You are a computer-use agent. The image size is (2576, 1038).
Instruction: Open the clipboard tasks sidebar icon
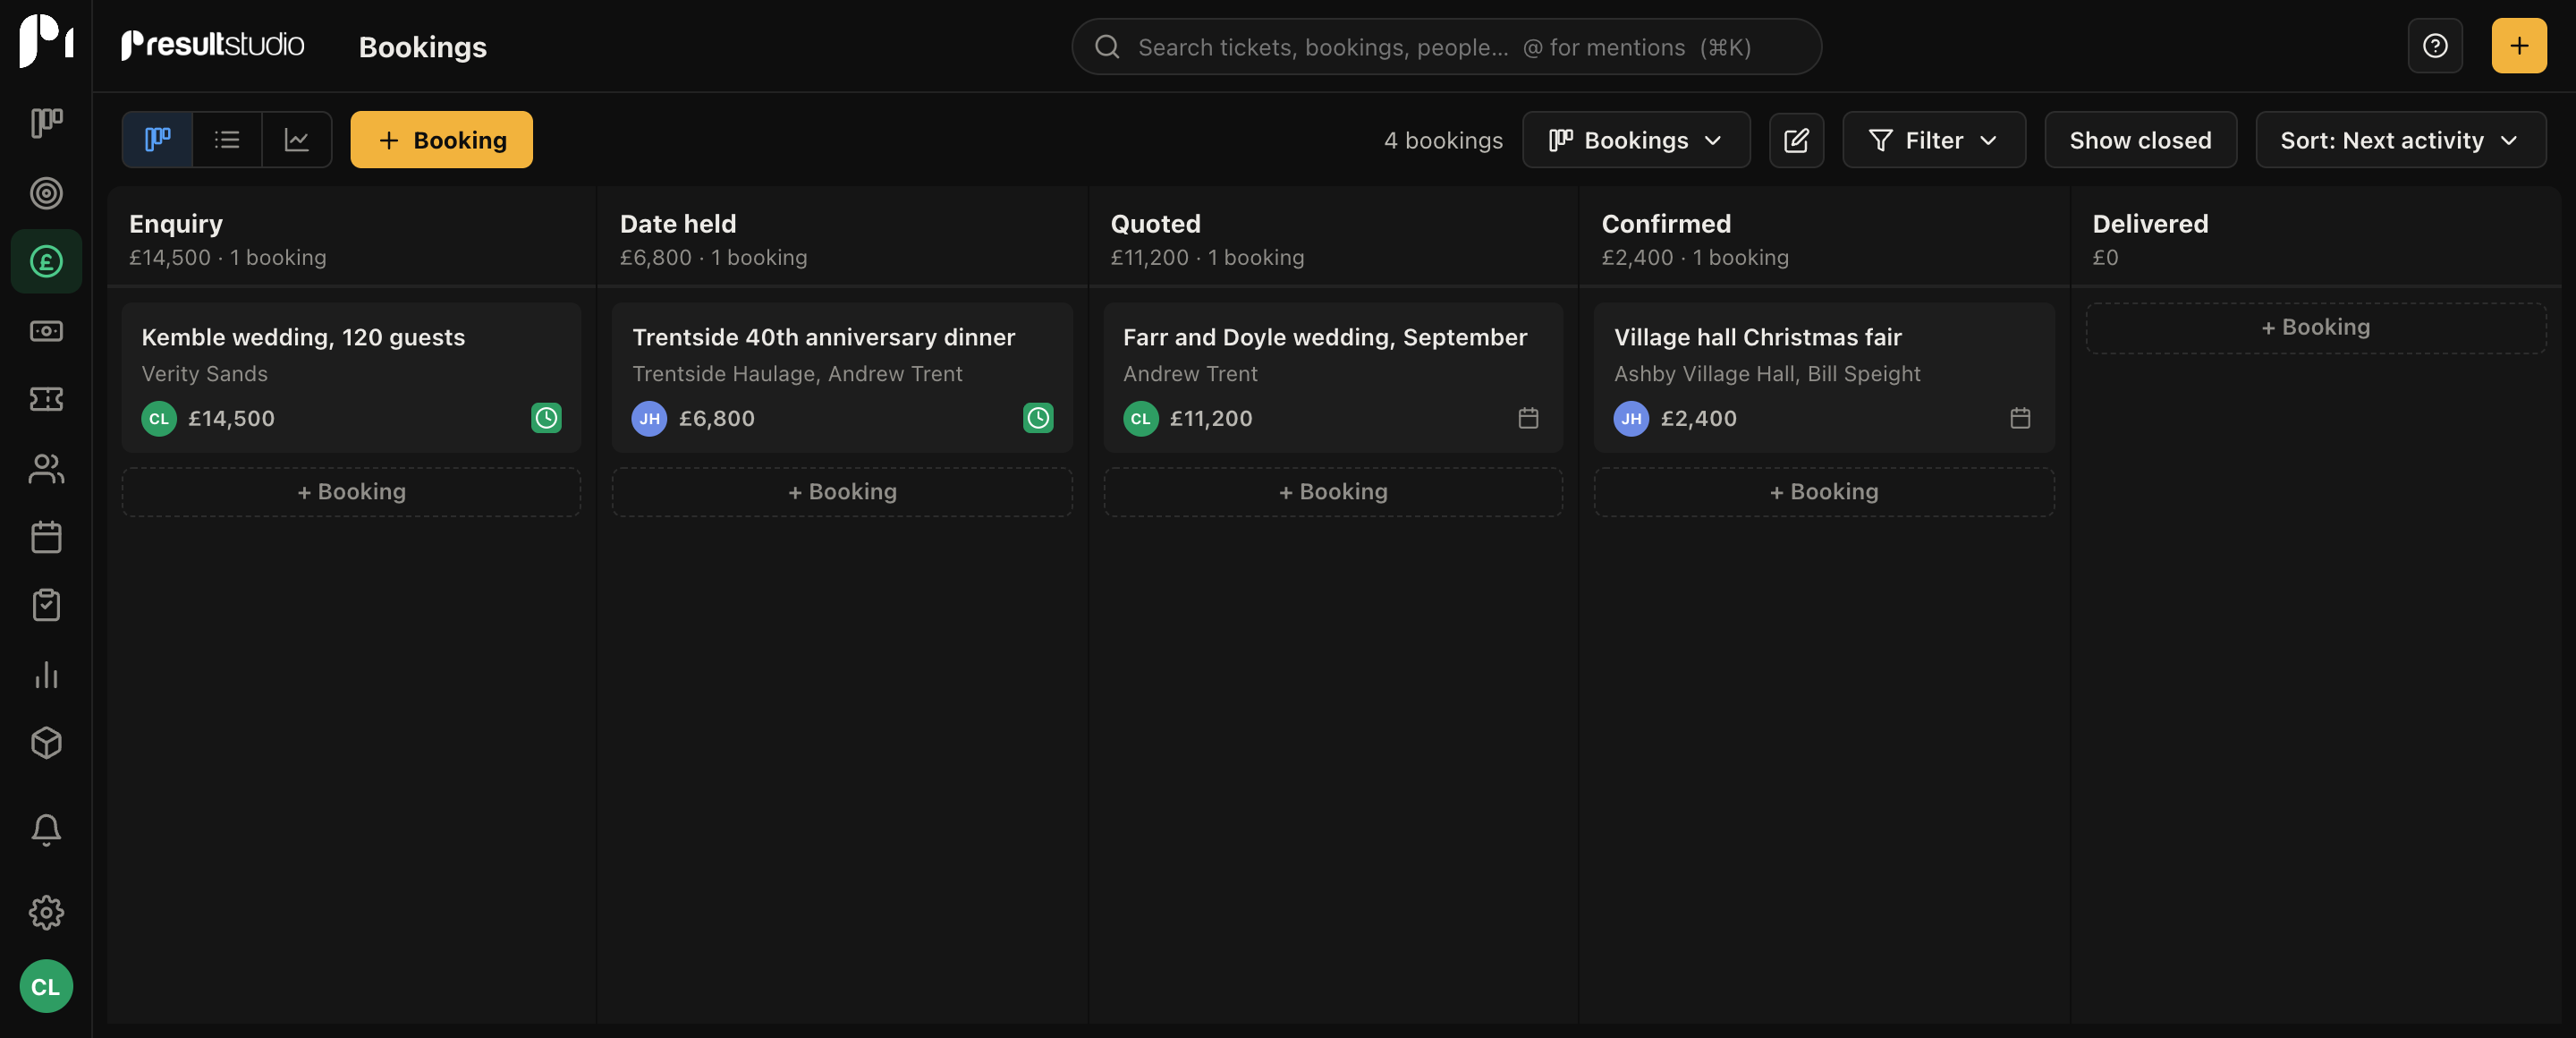tap(46, 605)
